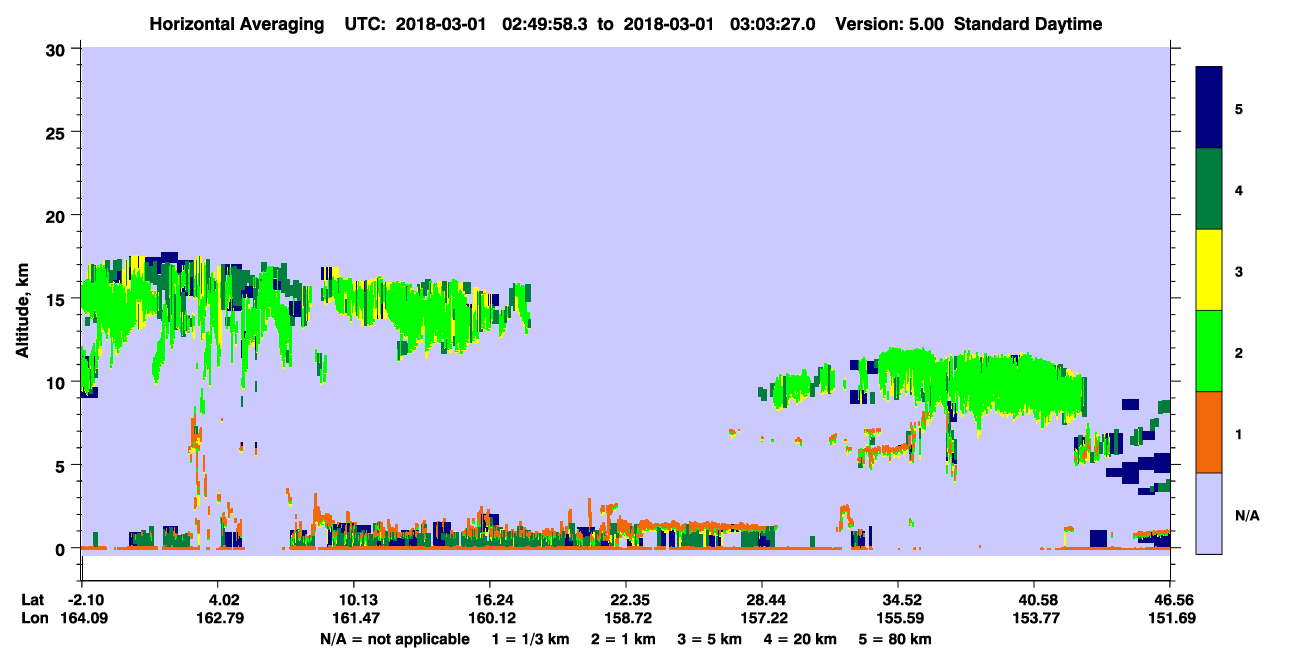Click the 'N/A = not applicable' legend text

click(395, 639)
